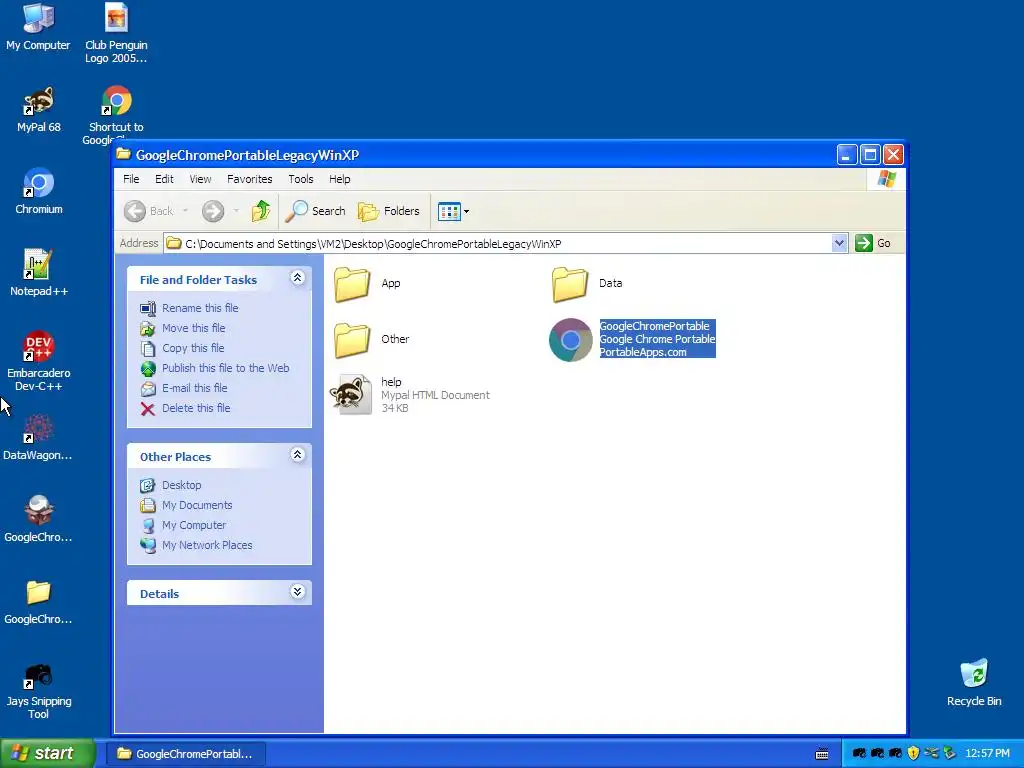Select the Recycle Bin icon
1024x768 pixels.
click(x=974, y=675)
